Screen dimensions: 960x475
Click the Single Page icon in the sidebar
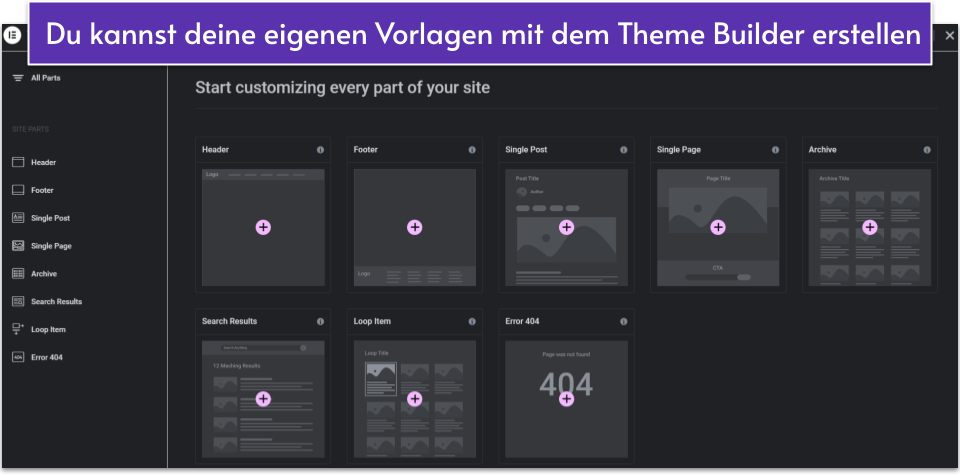[x=18, y=246]
